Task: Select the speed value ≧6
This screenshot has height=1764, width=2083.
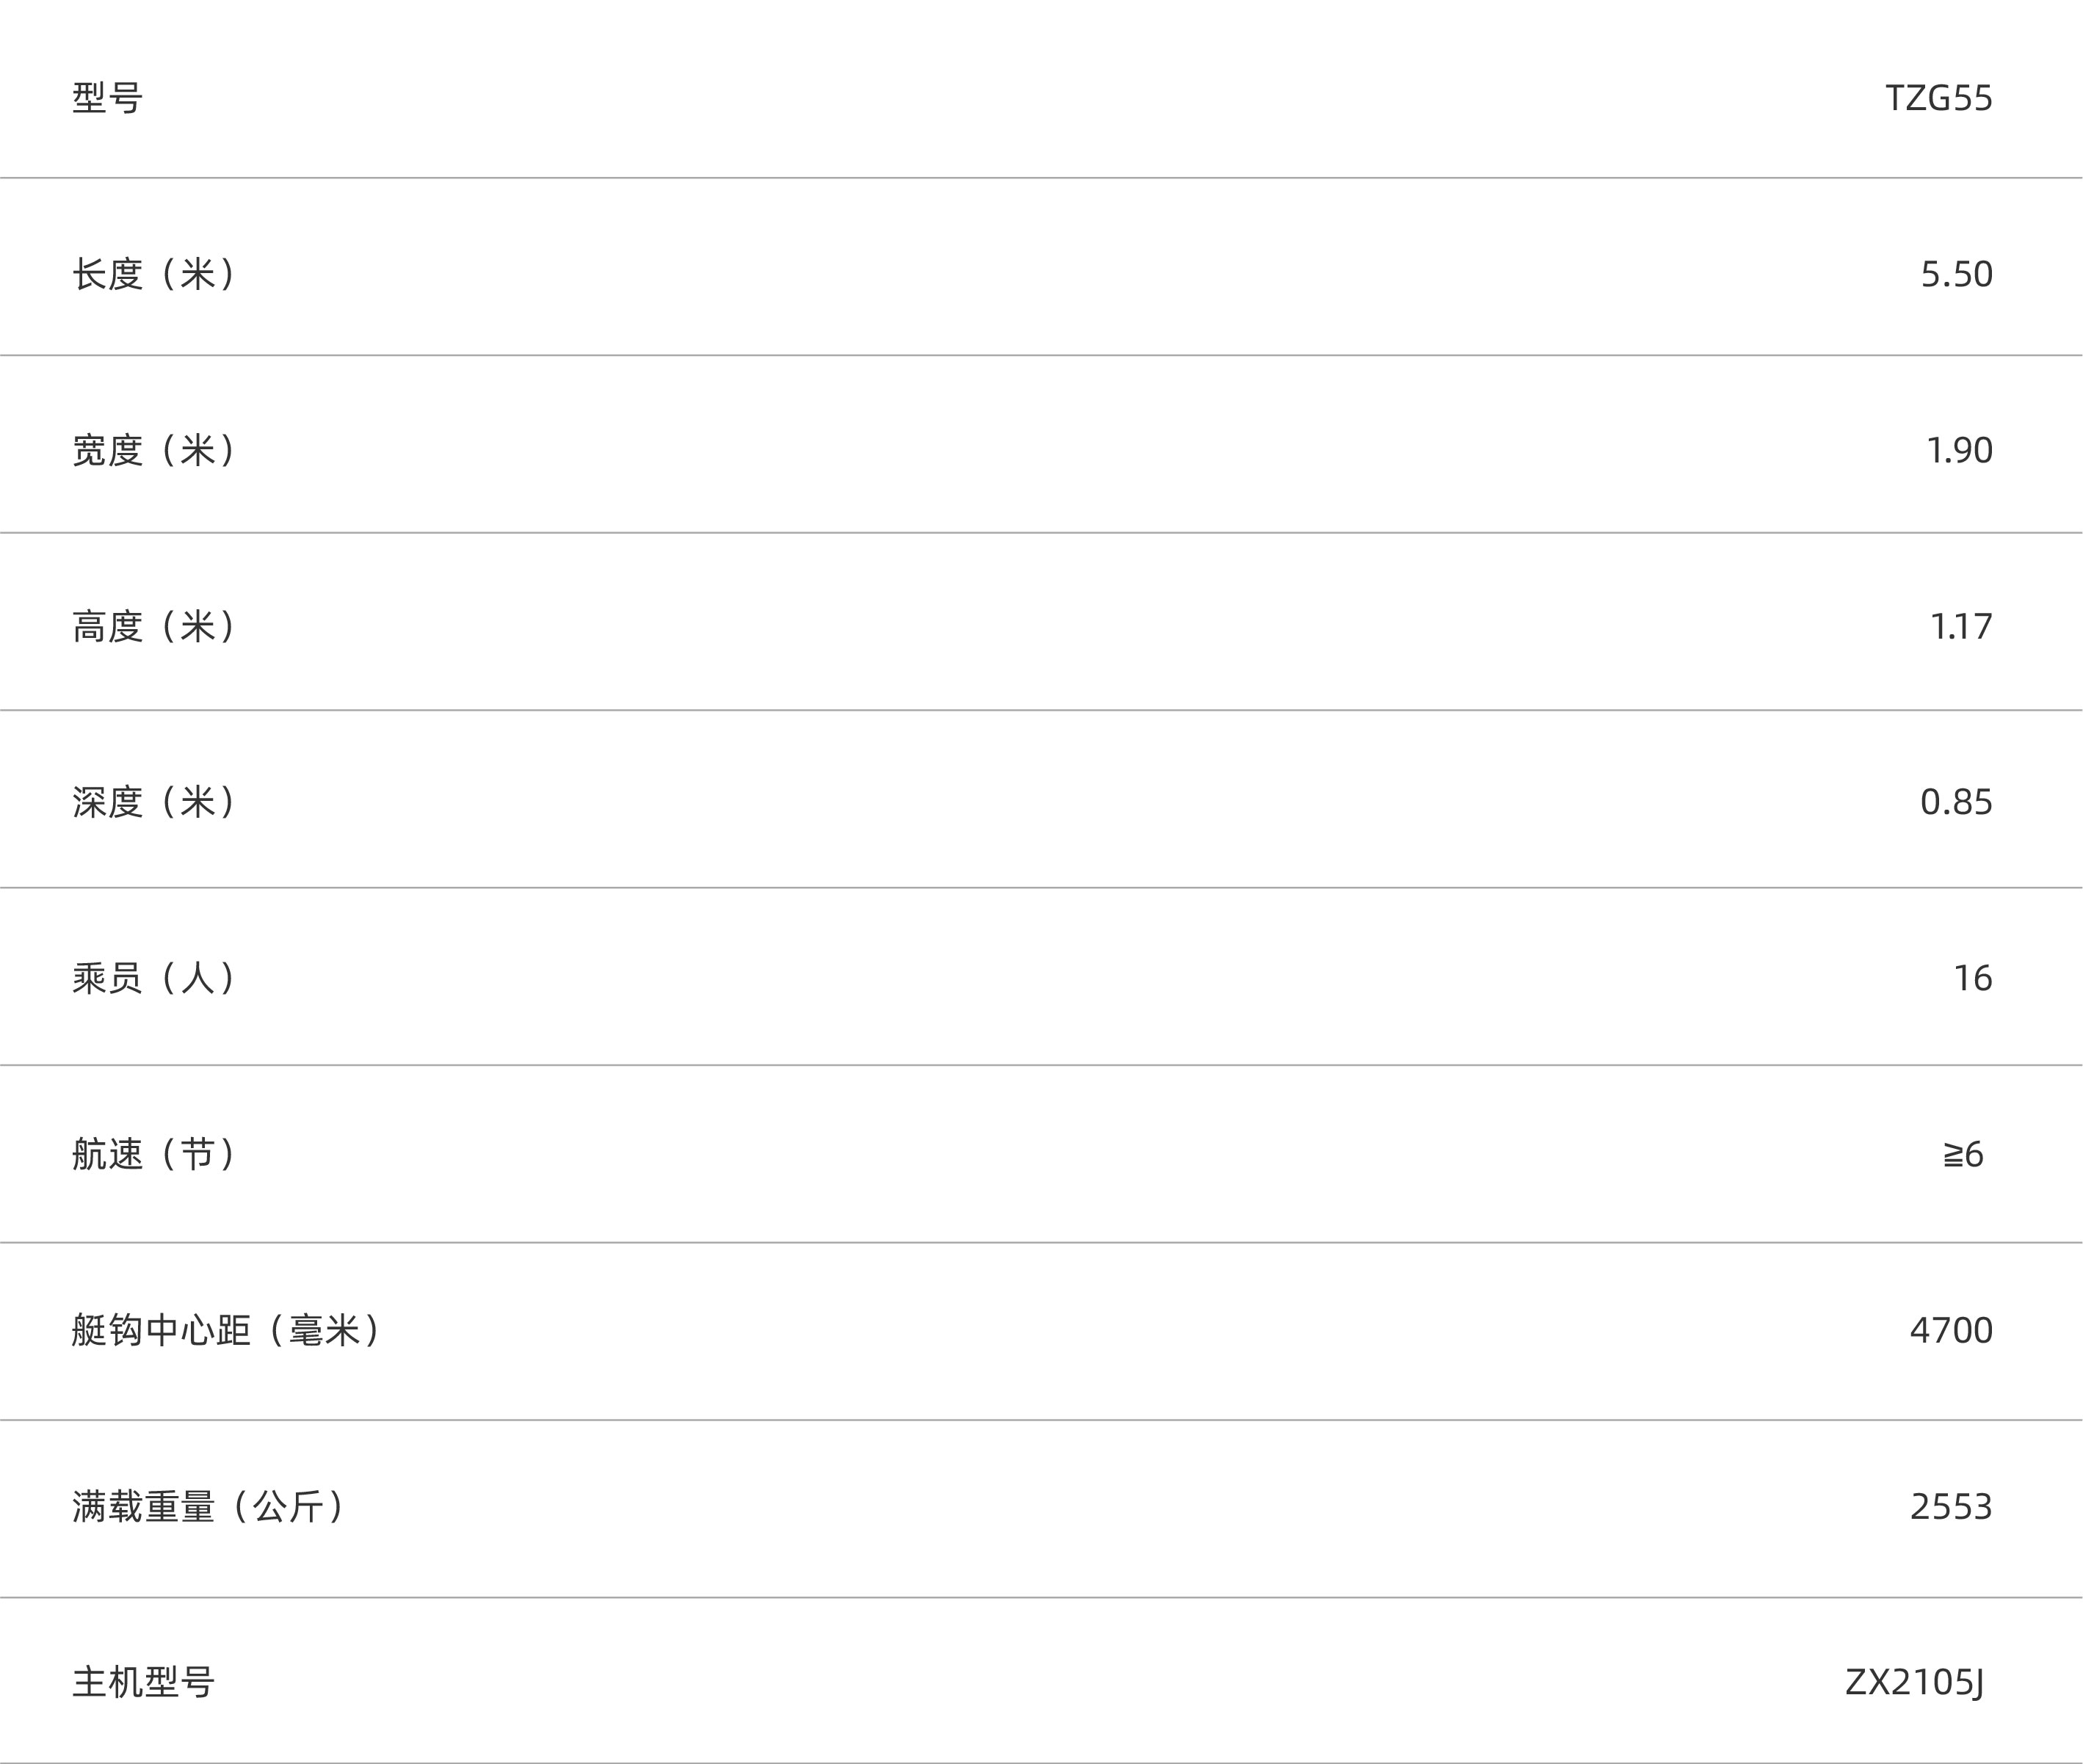Action: click(x=1963, y=1155)
